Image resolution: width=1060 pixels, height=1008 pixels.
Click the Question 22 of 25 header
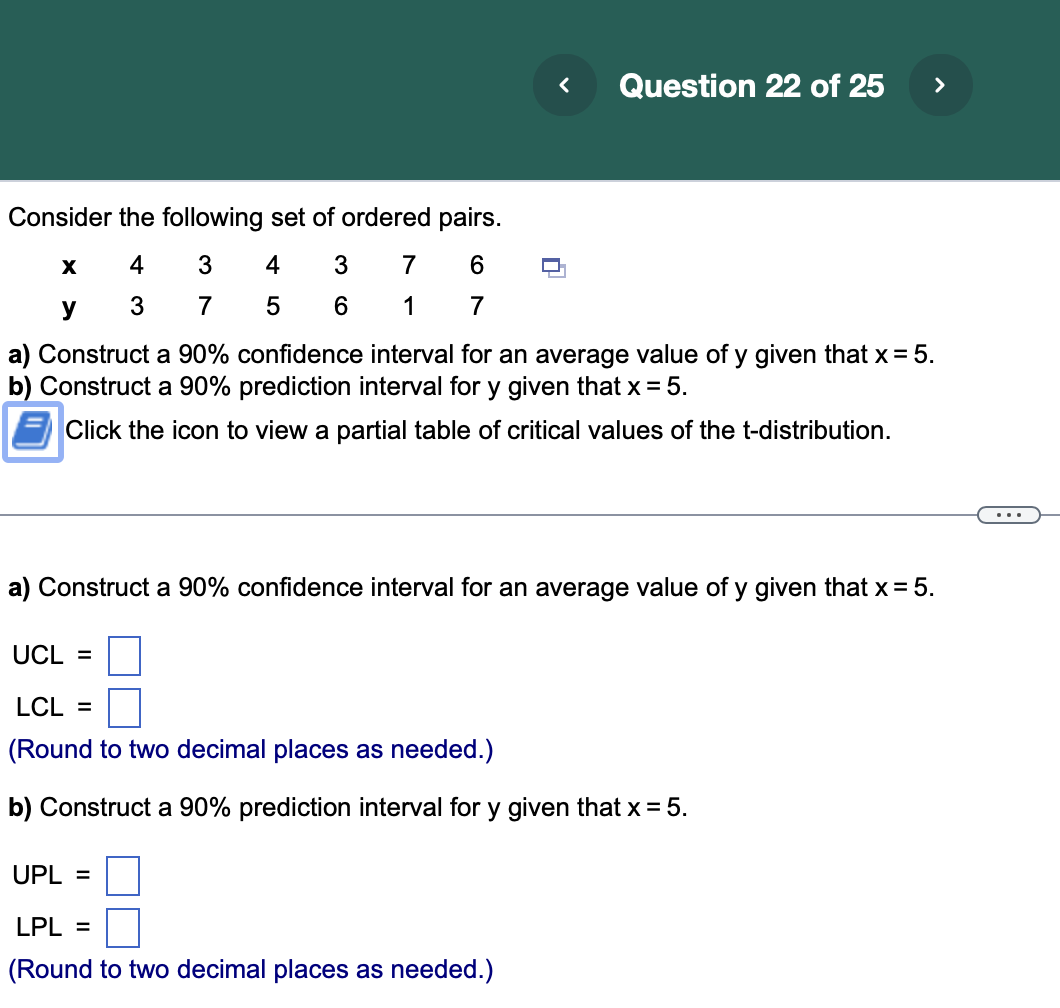751,86
